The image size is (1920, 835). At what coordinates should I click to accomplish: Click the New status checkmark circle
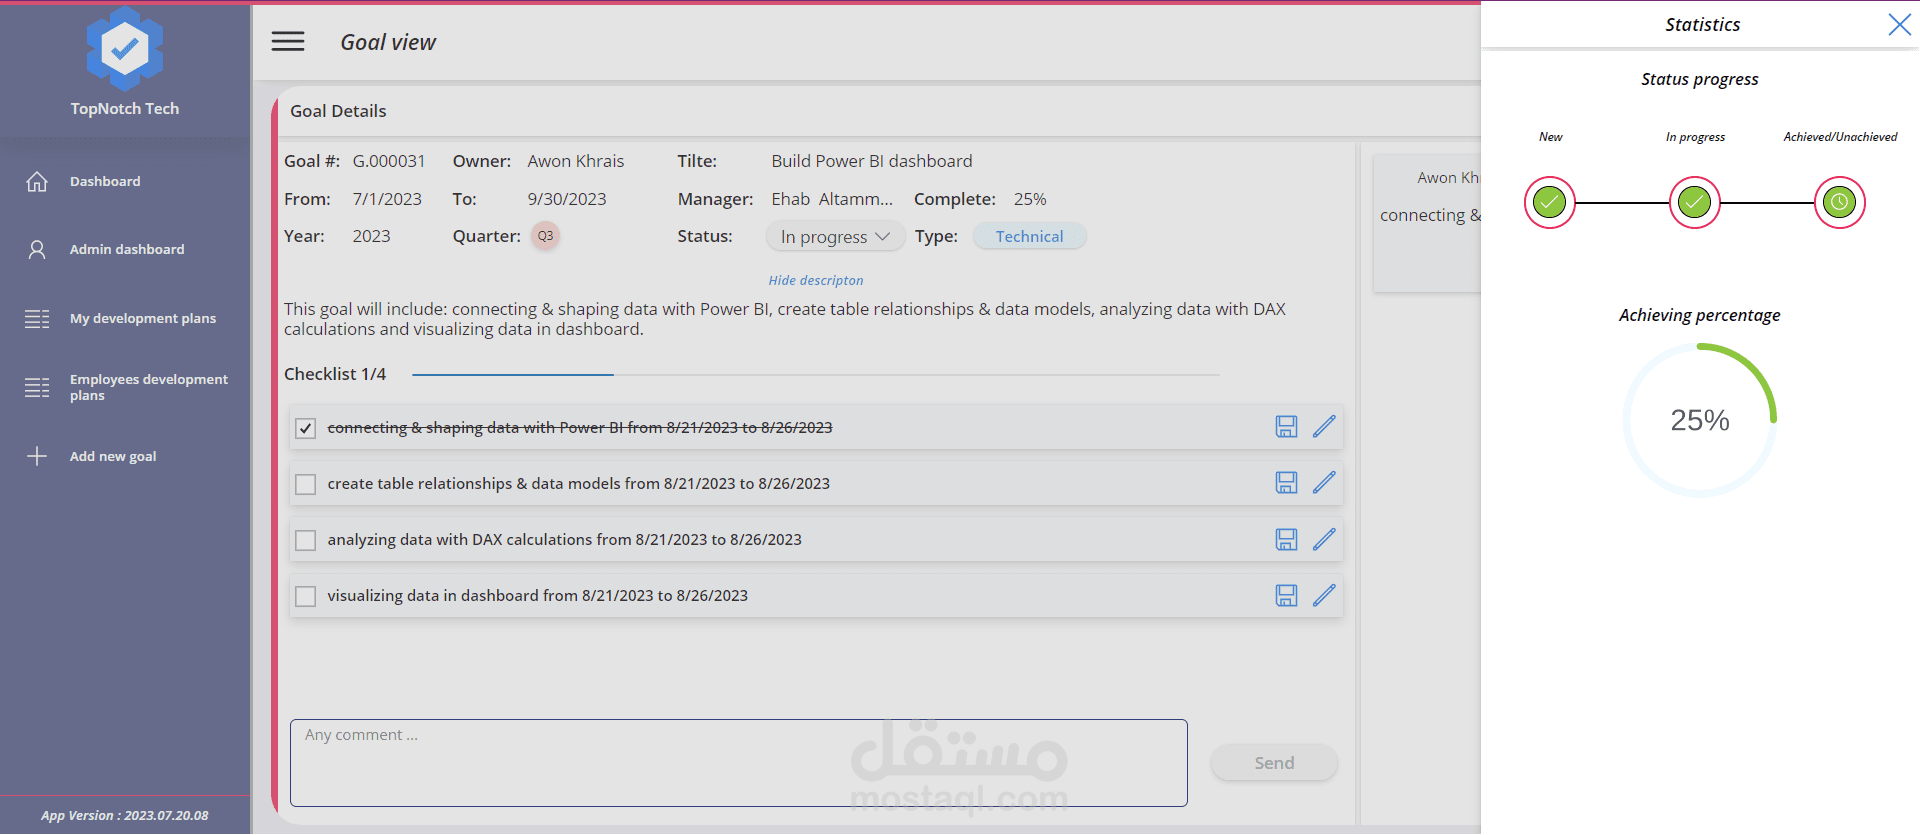coord(1550,202)
